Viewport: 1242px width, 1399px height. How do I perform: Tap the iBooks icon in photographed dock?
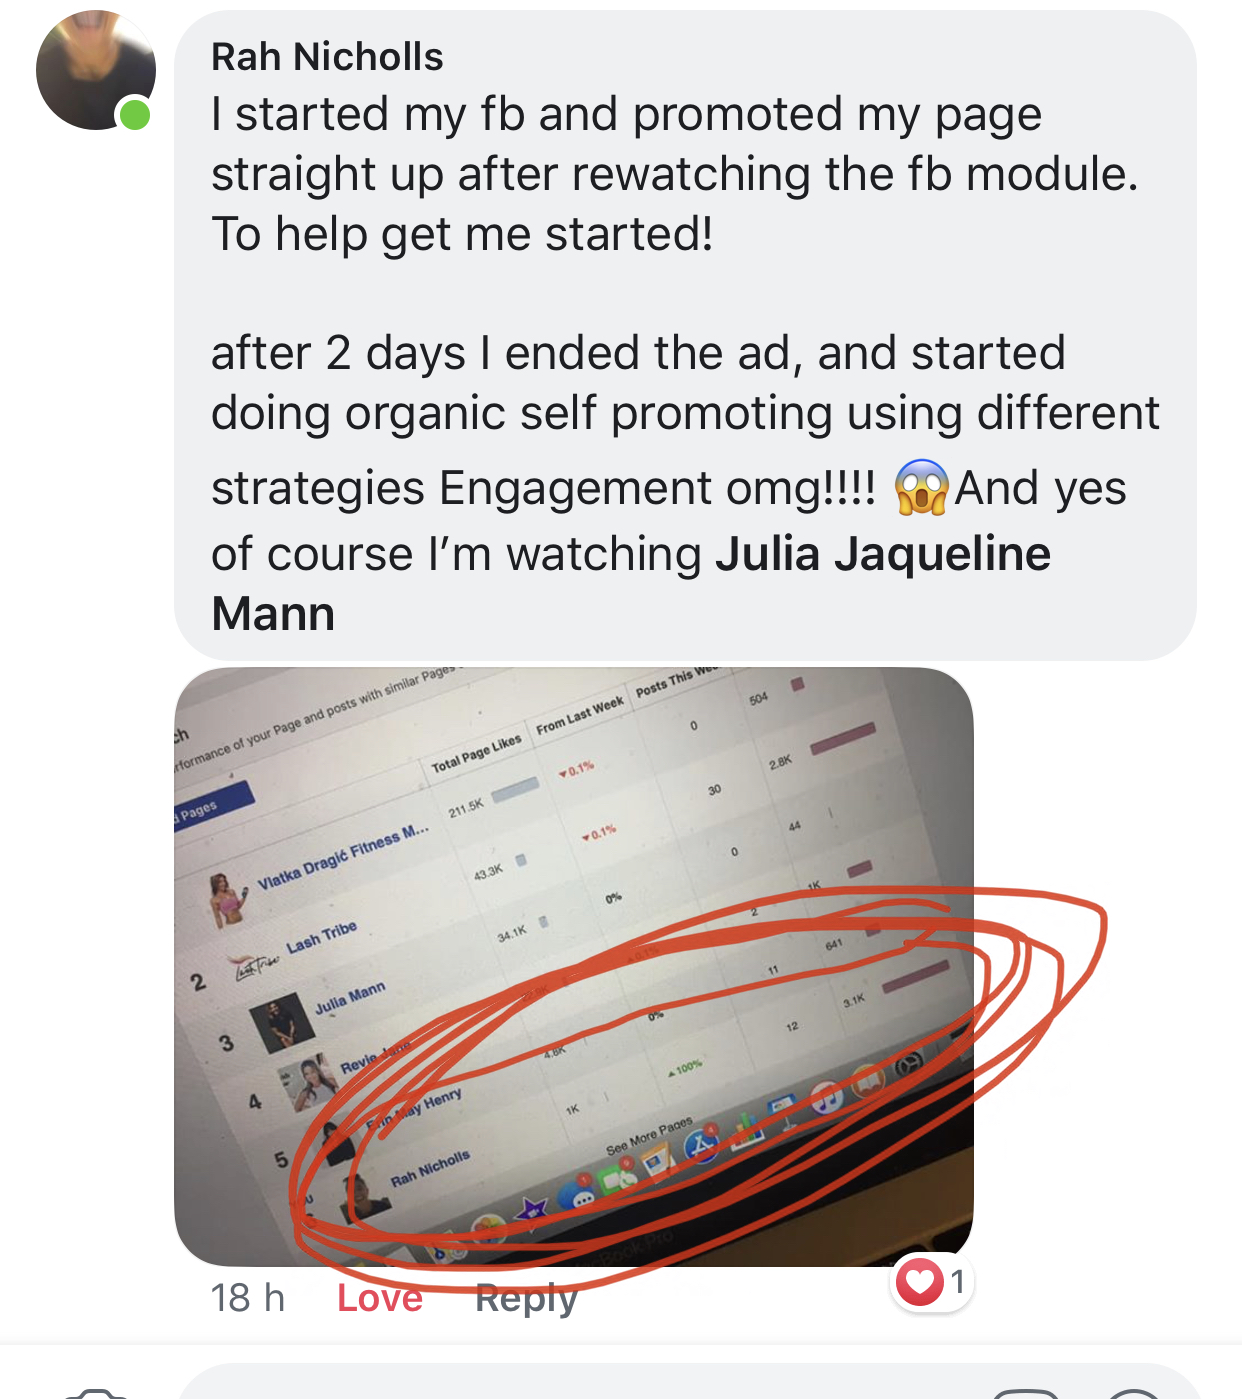tap(867, 1080)
